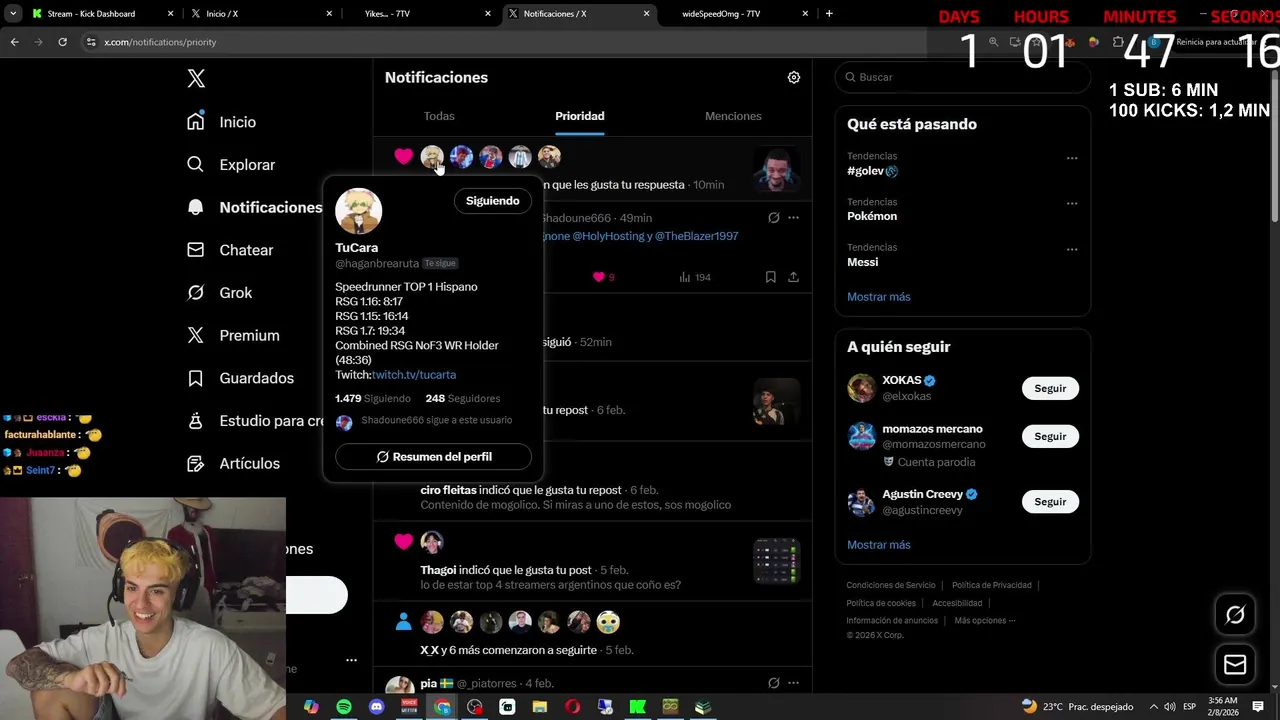Screen dimensions: 1280x720
Task: Open account menu dots near webcam
Action: tap(351, 660)
